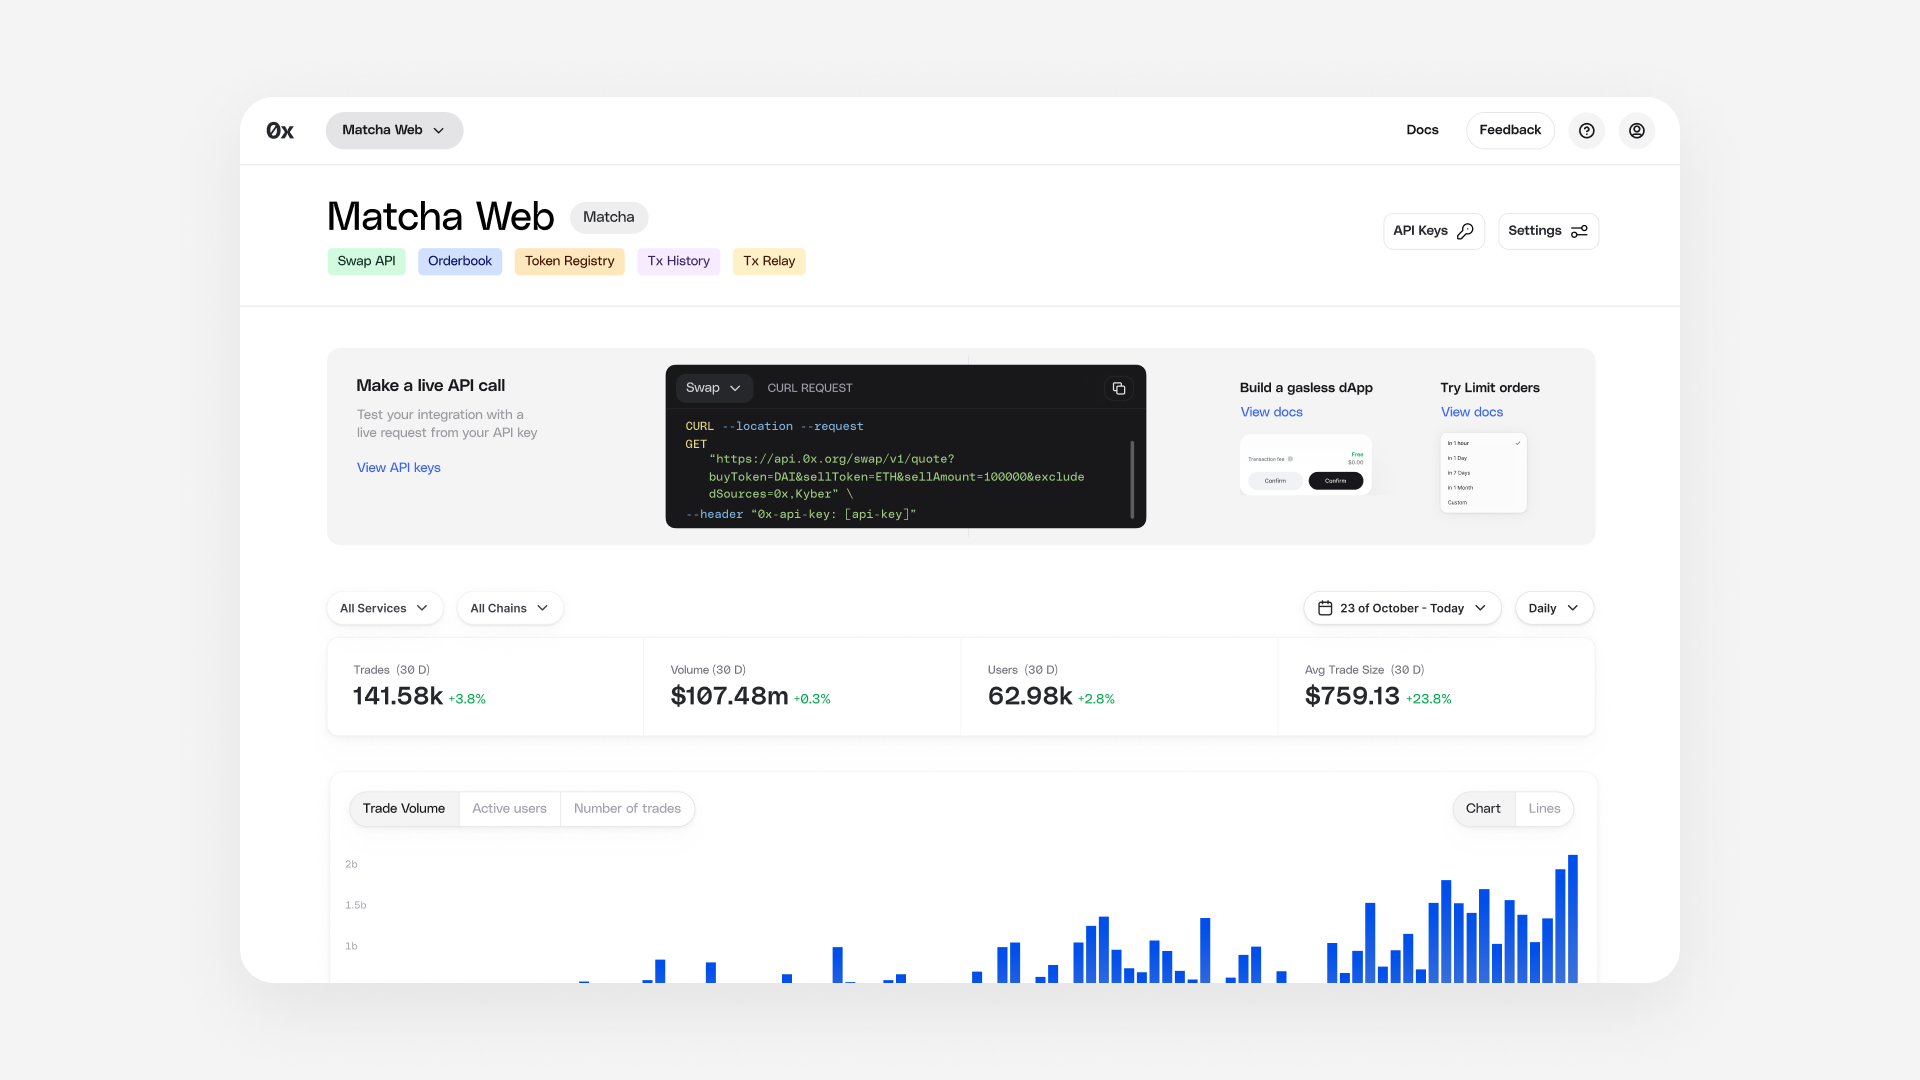Click the 0x logo

280,130
